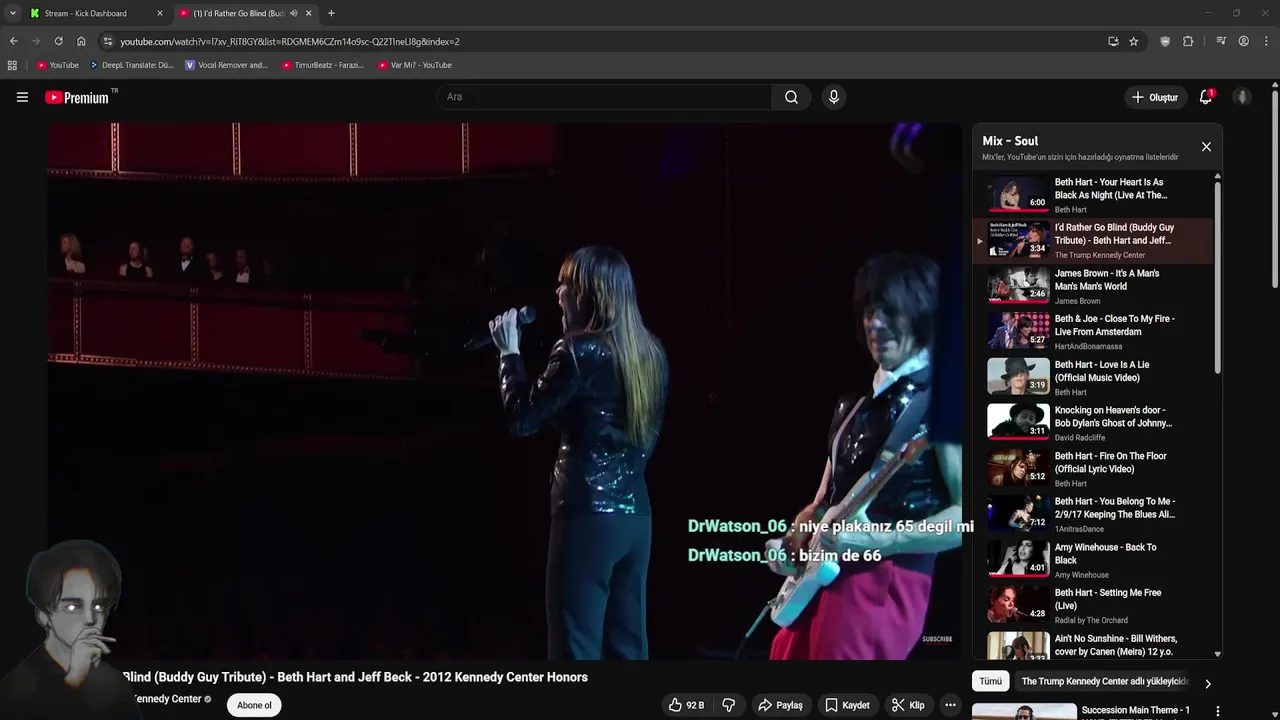The height and width of the screenshot is (720, 1280).
Task: Play Amy Winehouse - Back To Black
Action: click(x=1094, y=560)
